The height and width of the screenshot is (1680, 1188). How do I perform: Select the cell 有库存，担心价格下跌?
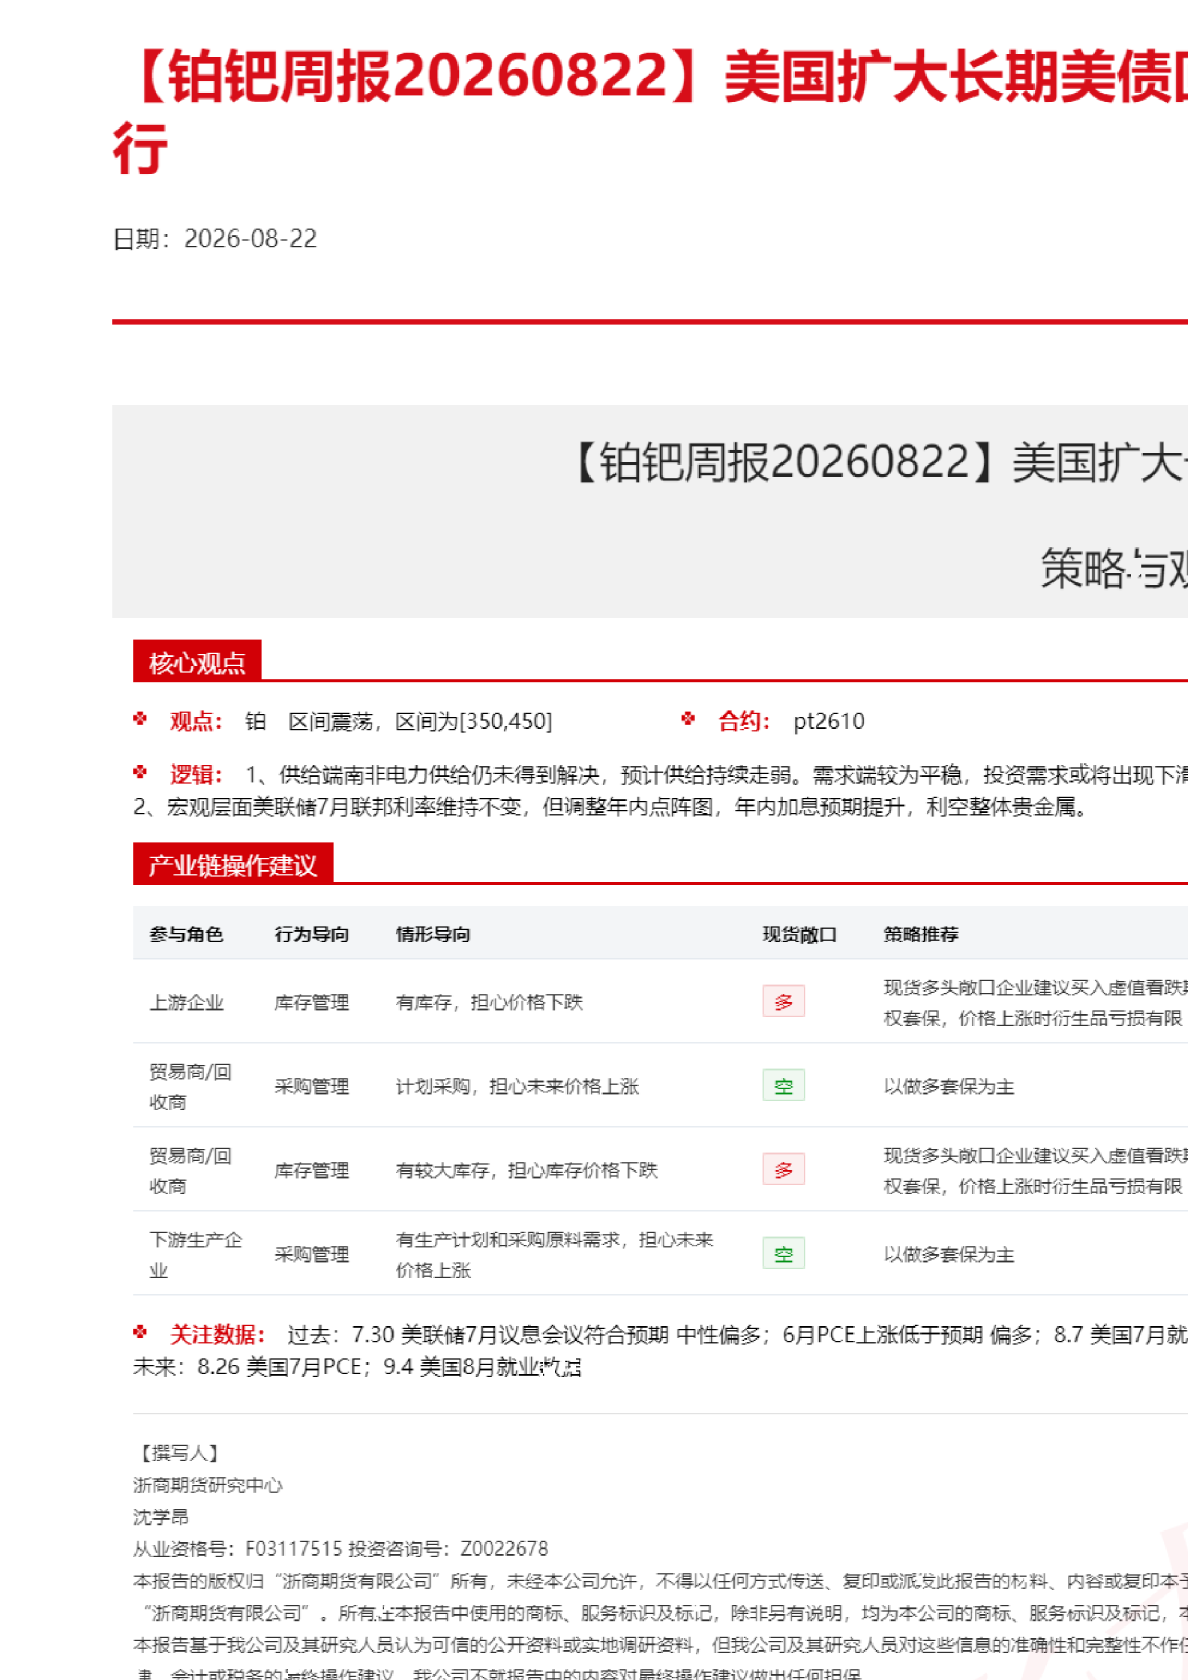point(489,1002)
